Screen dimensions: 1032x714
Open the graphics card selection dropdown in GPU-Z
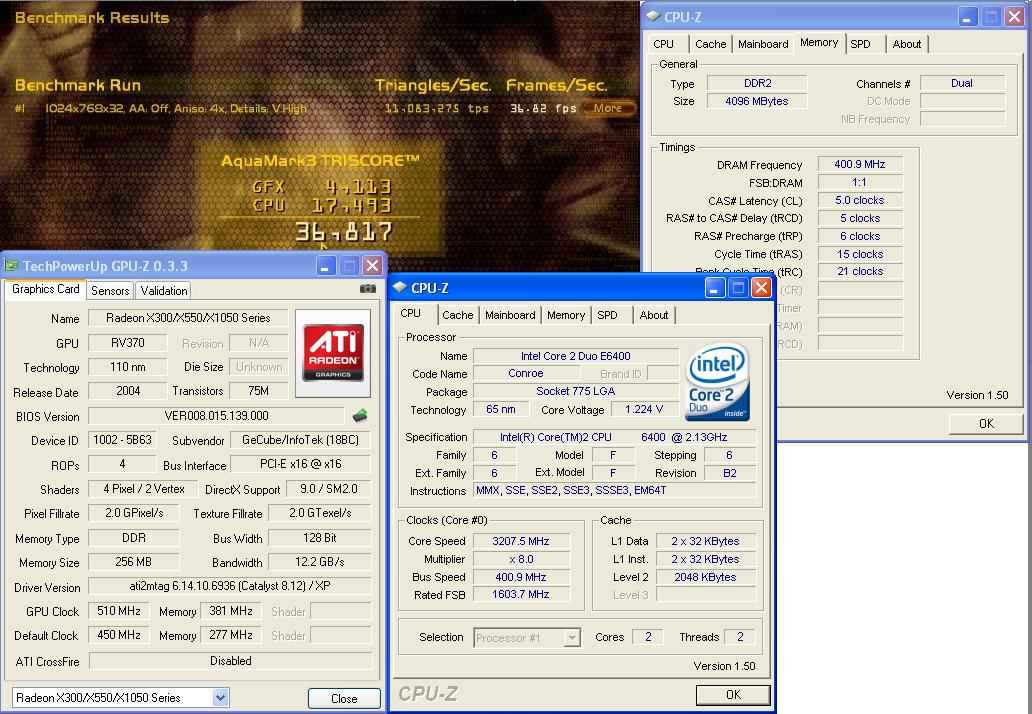220,698
